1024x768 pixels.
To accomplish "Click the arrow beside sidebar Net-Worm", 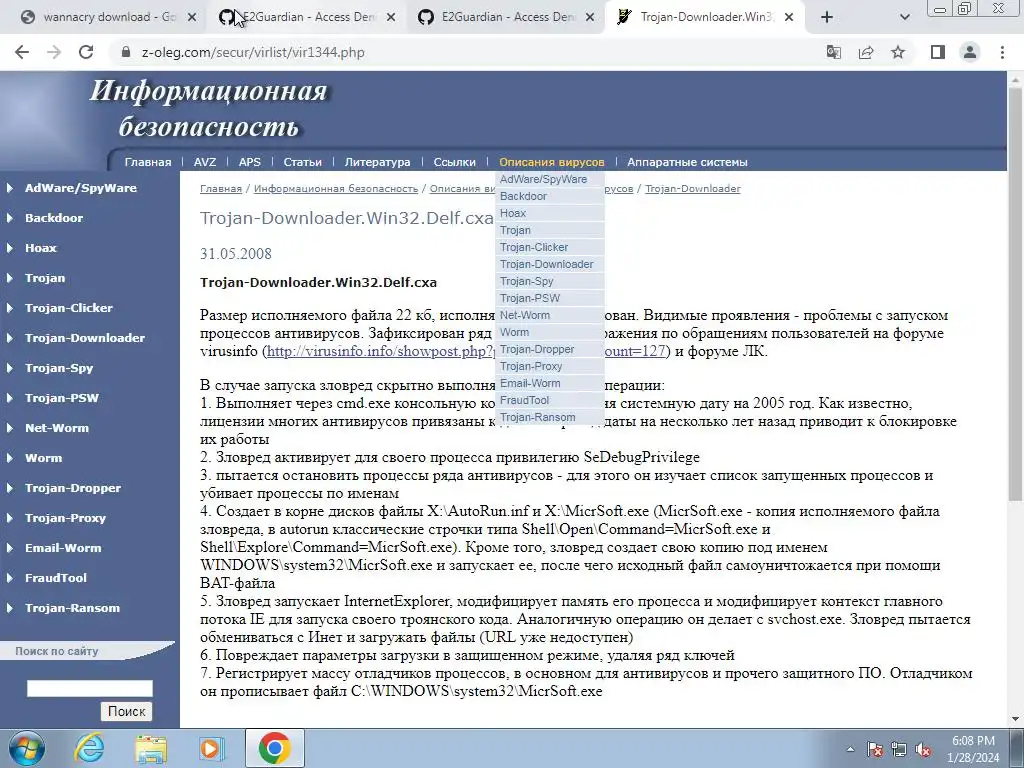I will pyautogui.click(x=10, y=428).
